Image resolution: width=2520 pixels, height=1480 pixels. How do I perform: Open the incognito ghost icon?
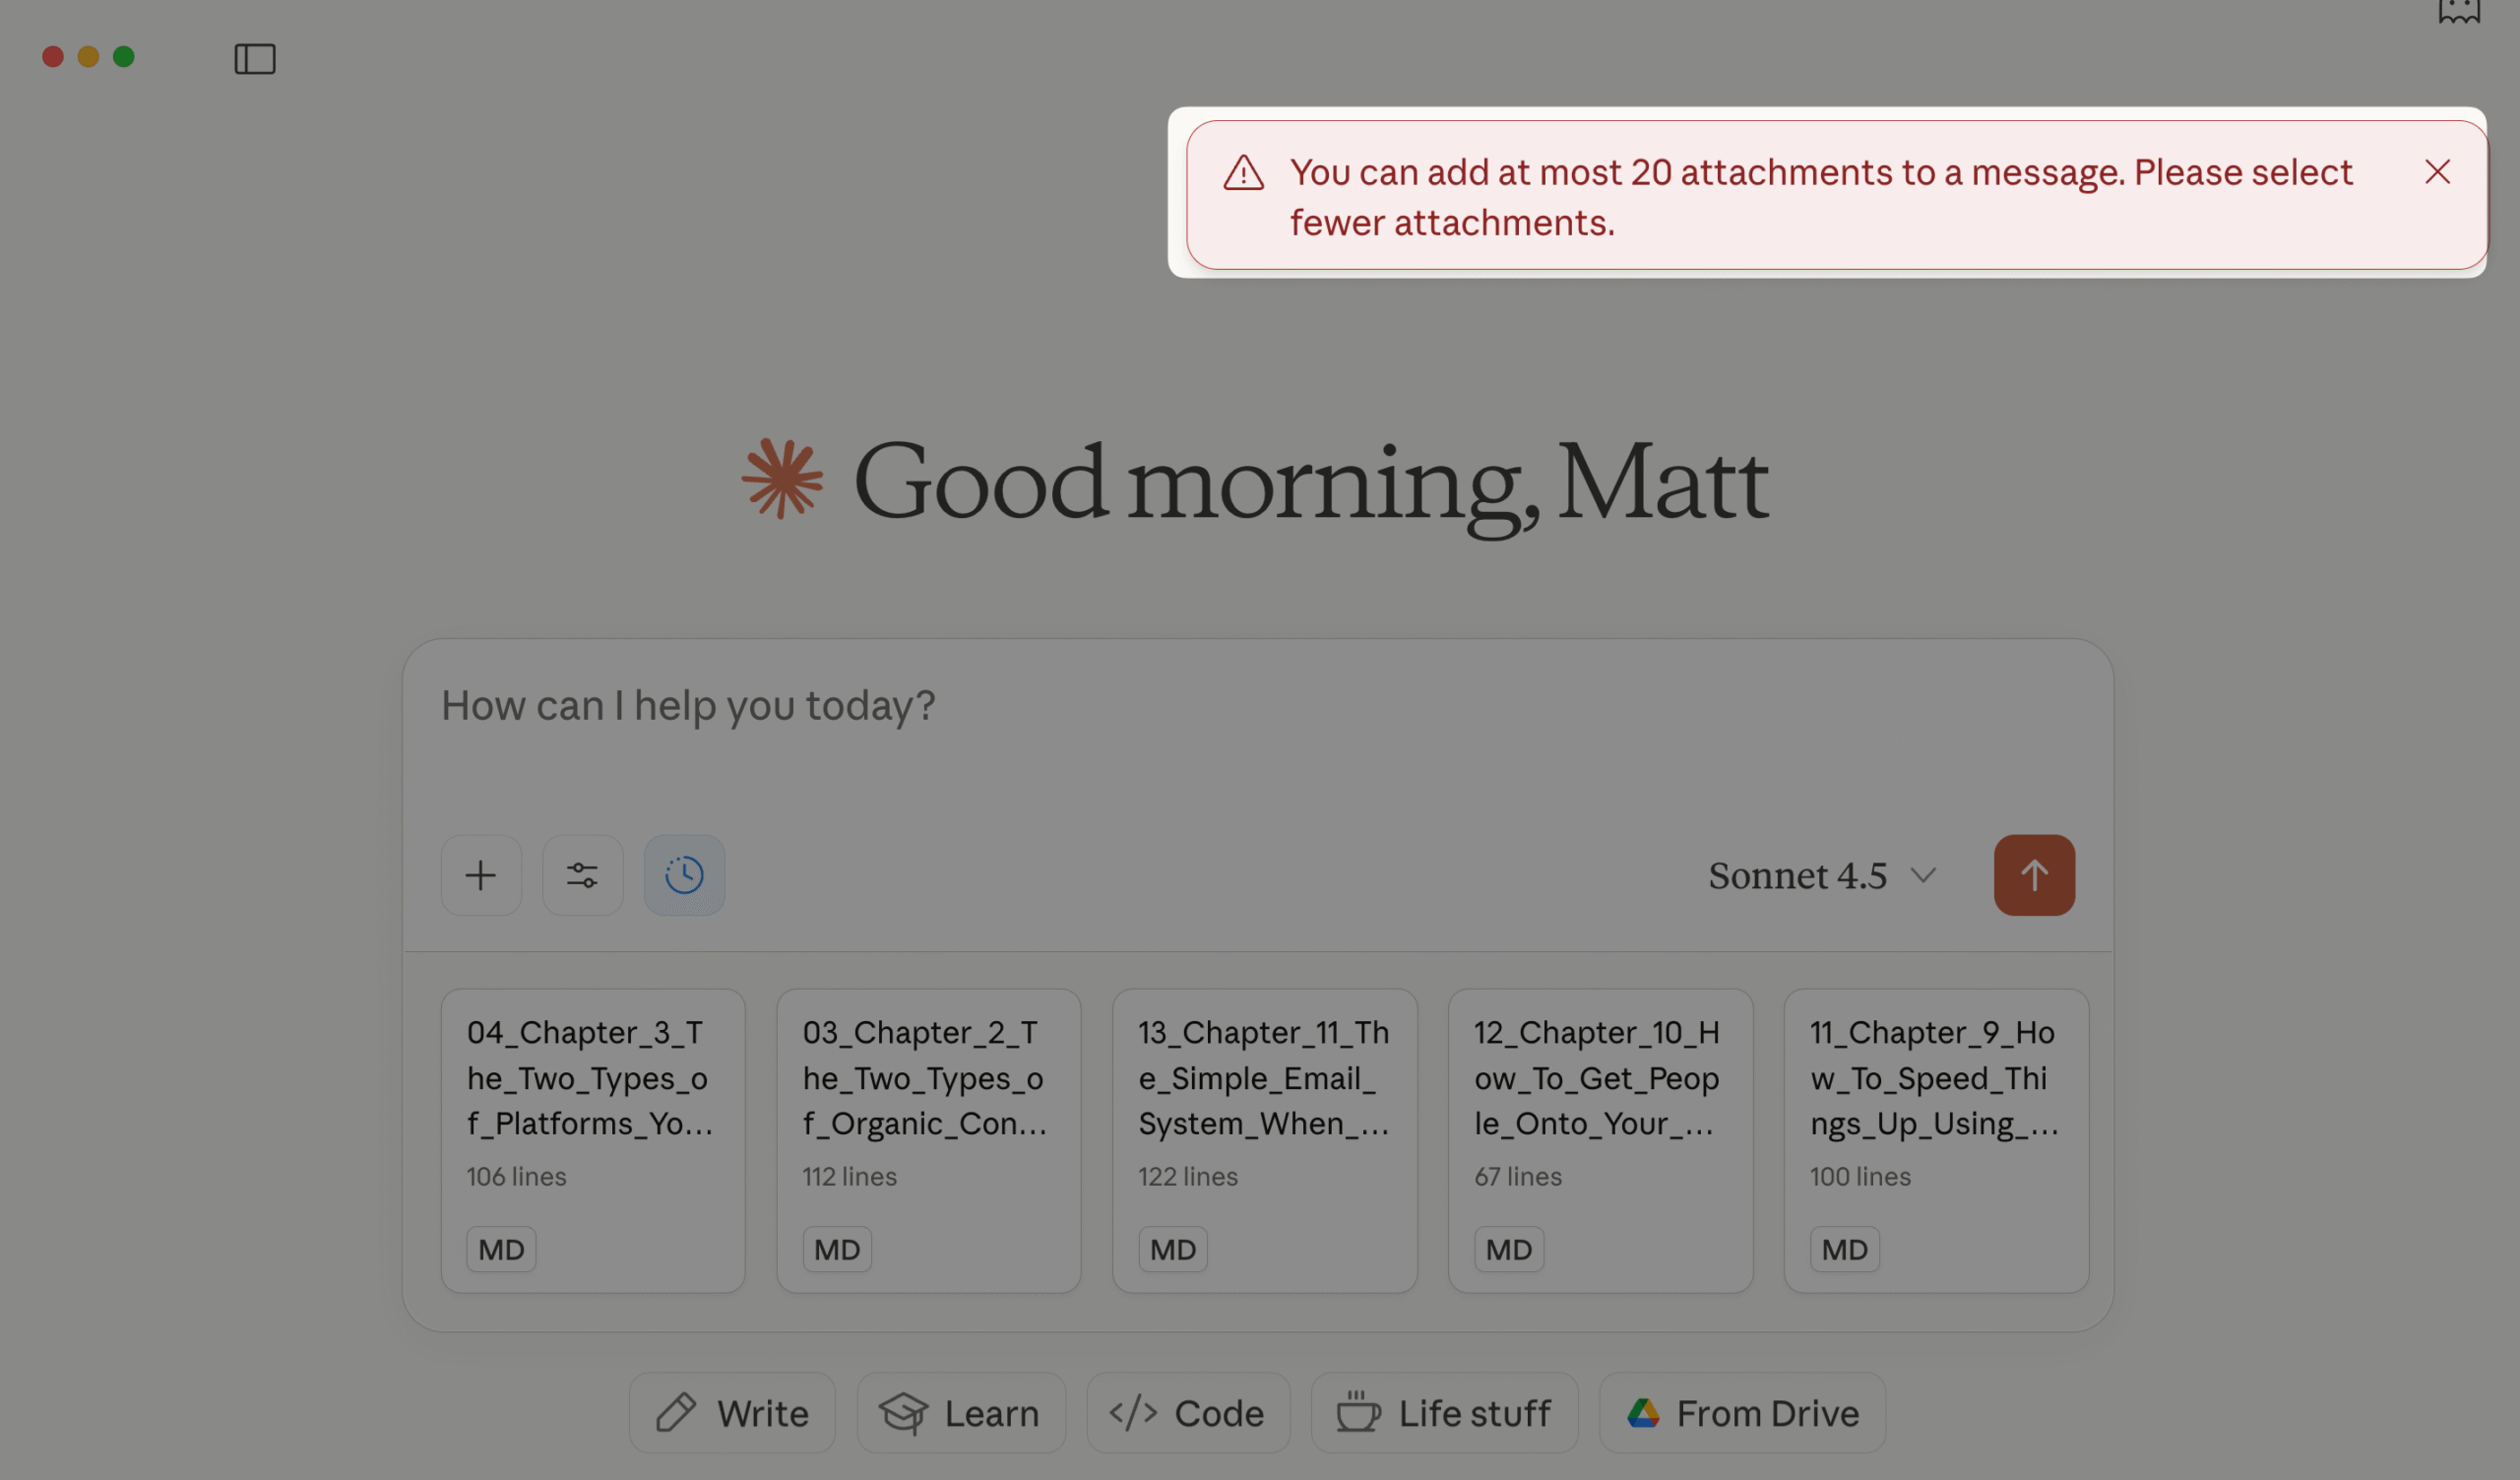click(2458, 10)
